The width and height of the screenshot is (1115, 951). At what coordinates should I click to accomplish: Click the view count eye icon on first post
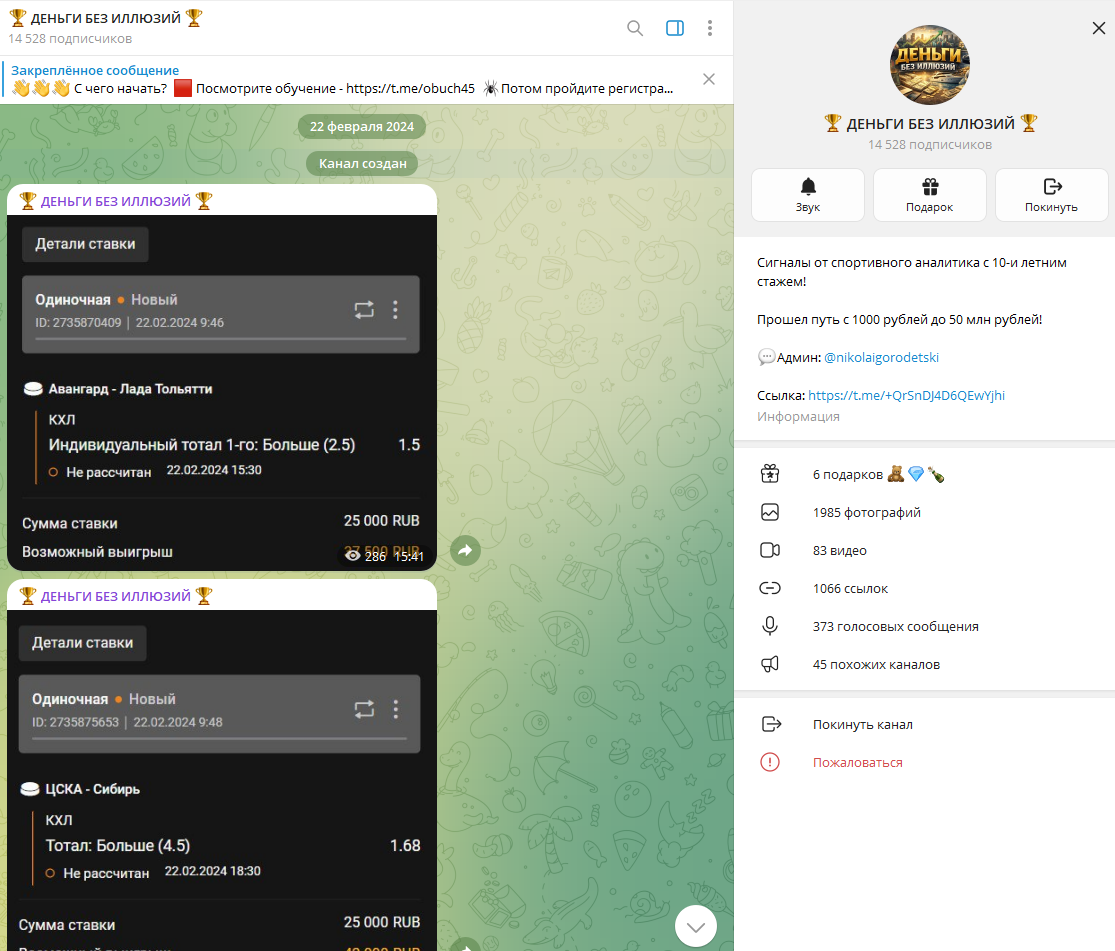[x=352, y=556]
